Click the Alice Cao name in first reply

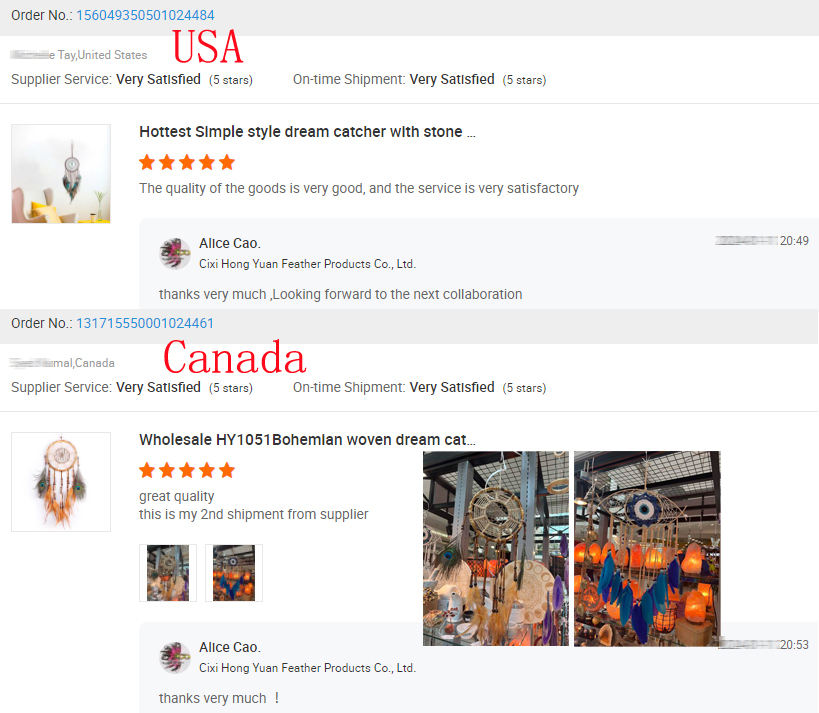point(230,243)
